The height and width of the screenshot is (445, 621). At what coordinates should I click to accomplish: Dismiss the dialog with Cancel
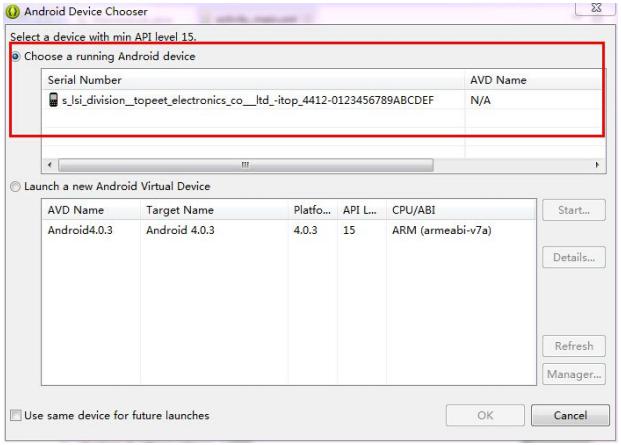pos(570,415)
